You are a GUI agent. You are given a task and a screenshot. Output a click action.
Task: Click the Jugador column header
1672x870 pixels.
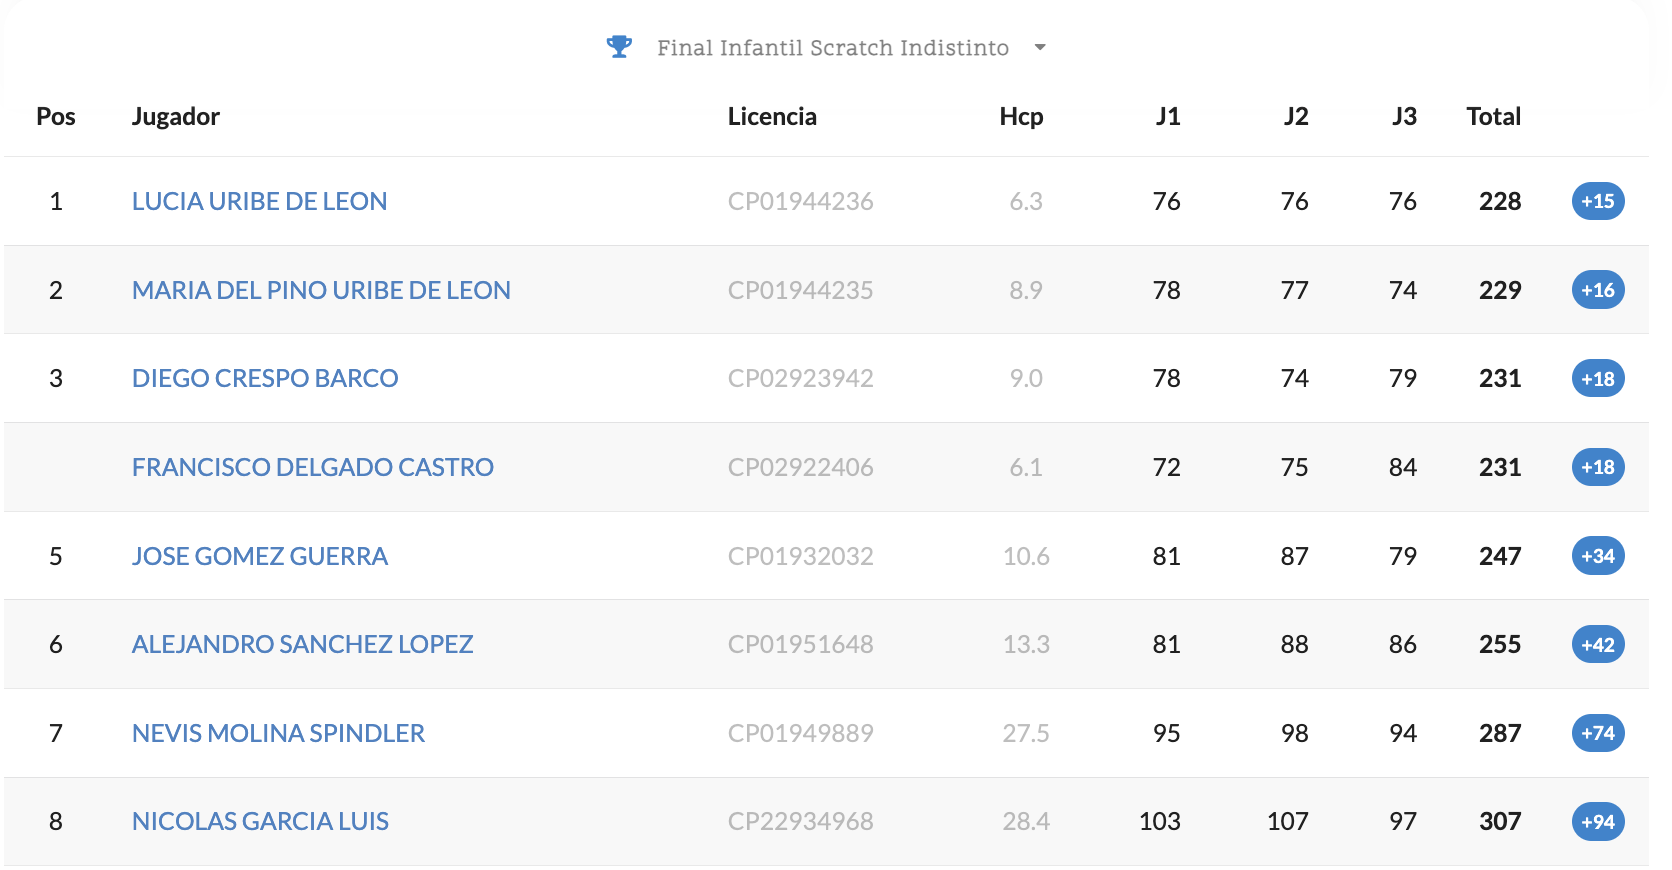[x=176, y=116]
